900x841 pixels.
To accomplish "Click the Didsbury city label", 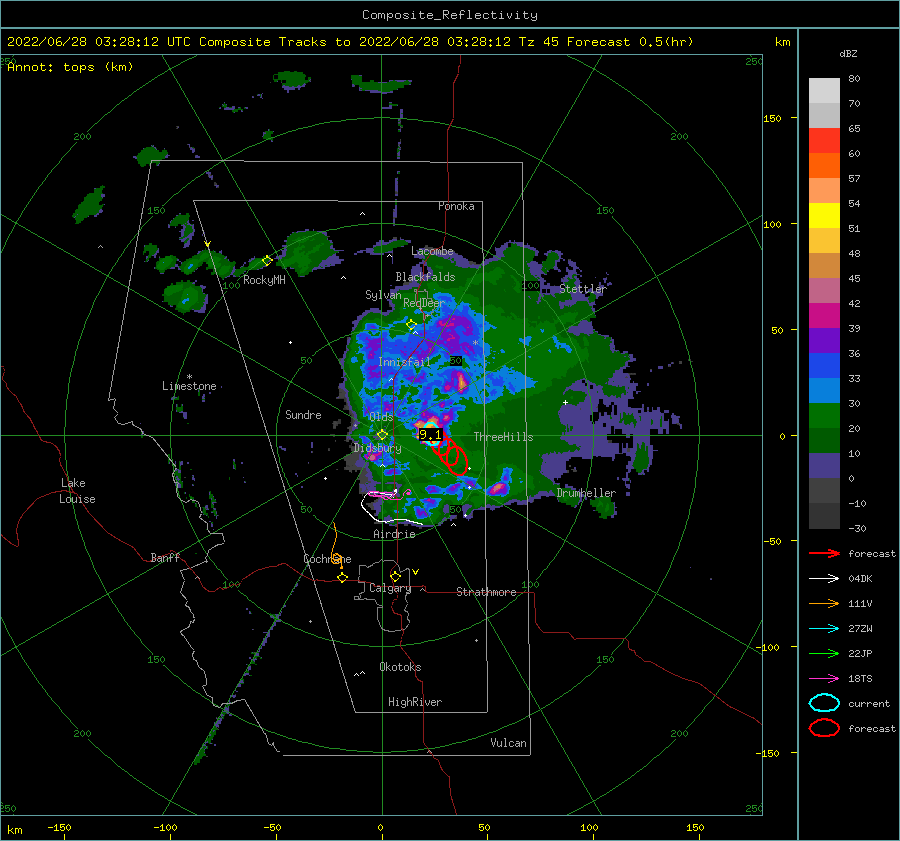I will (377, 448).
